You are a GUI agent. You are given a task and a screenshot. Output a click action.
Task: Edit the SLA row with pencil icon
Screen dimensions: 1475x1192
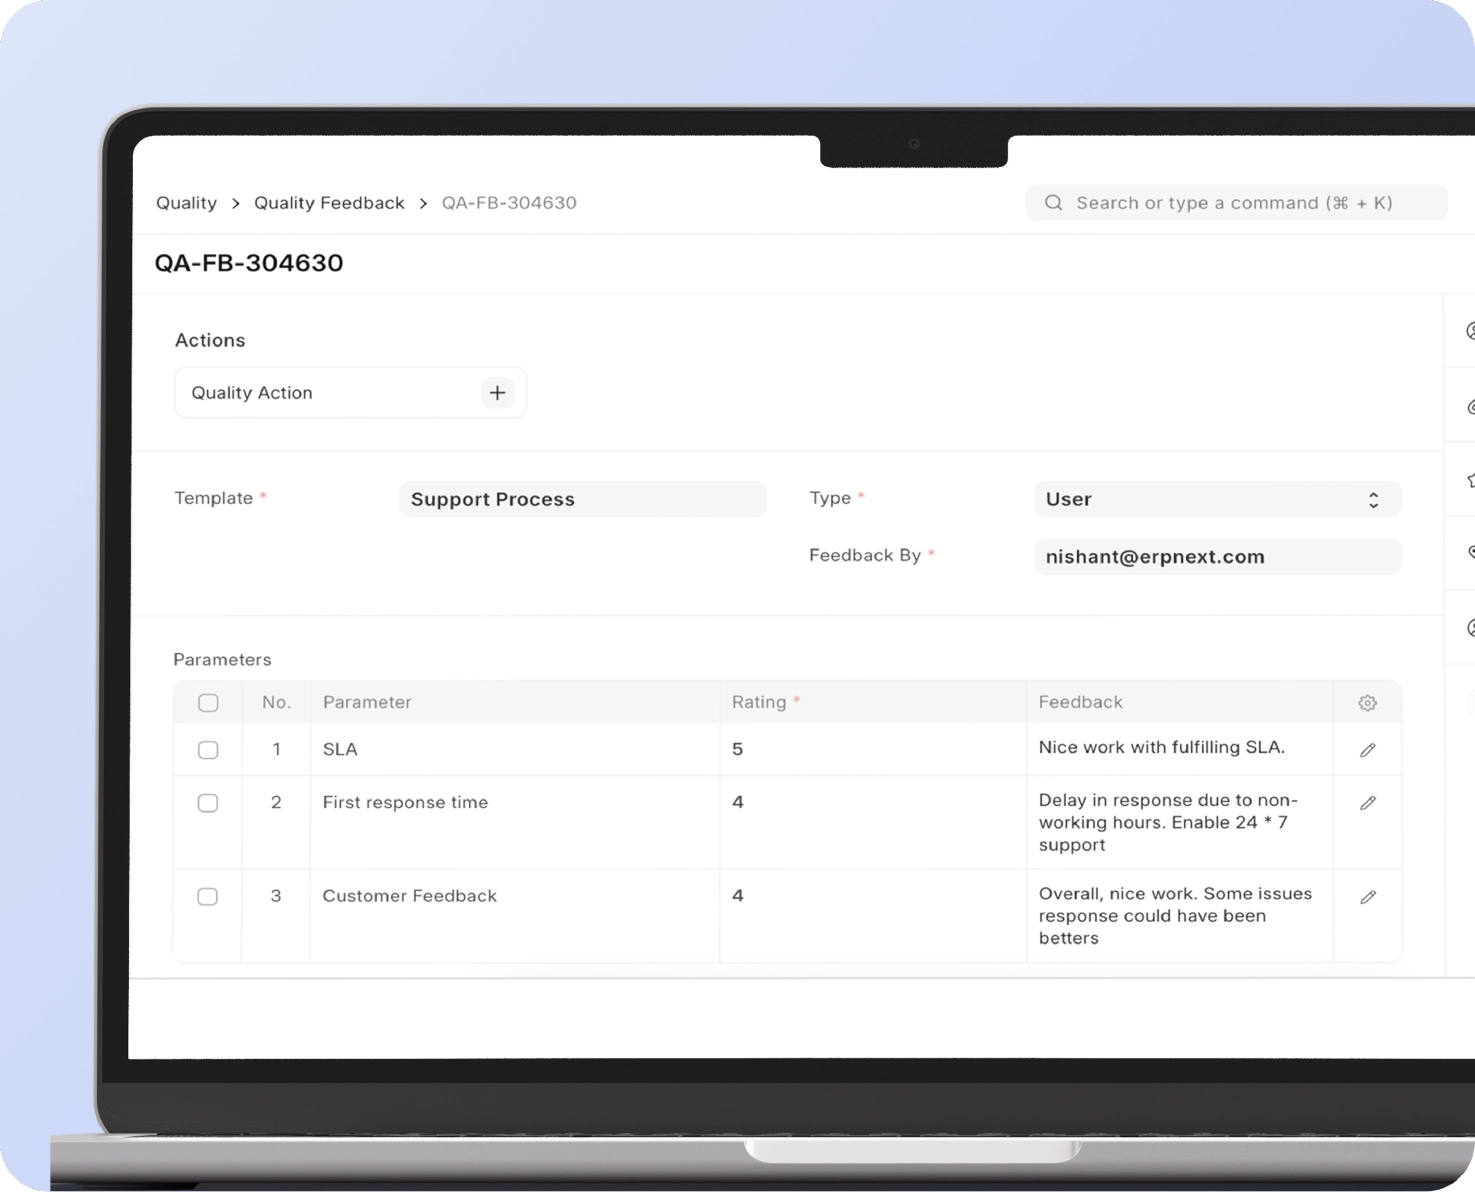(x=1367, y=750)
